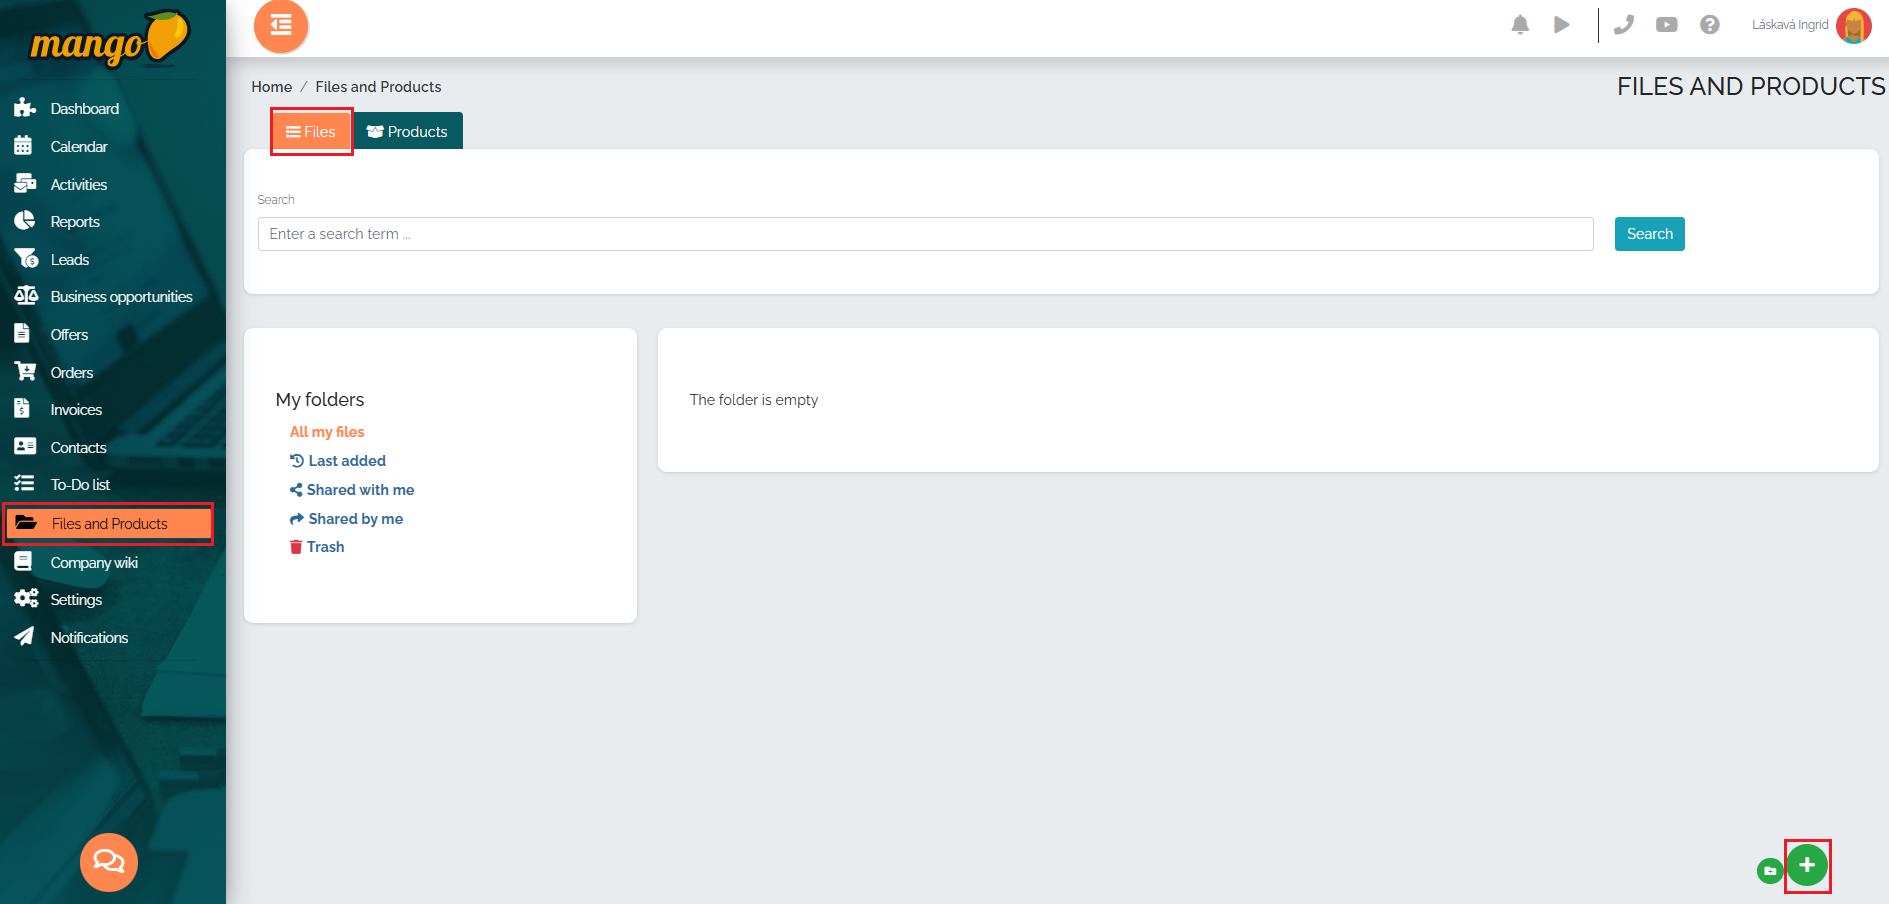Open the Calendar icon in sidebar
The image size is (1889, 904).
tap(23, 146)
